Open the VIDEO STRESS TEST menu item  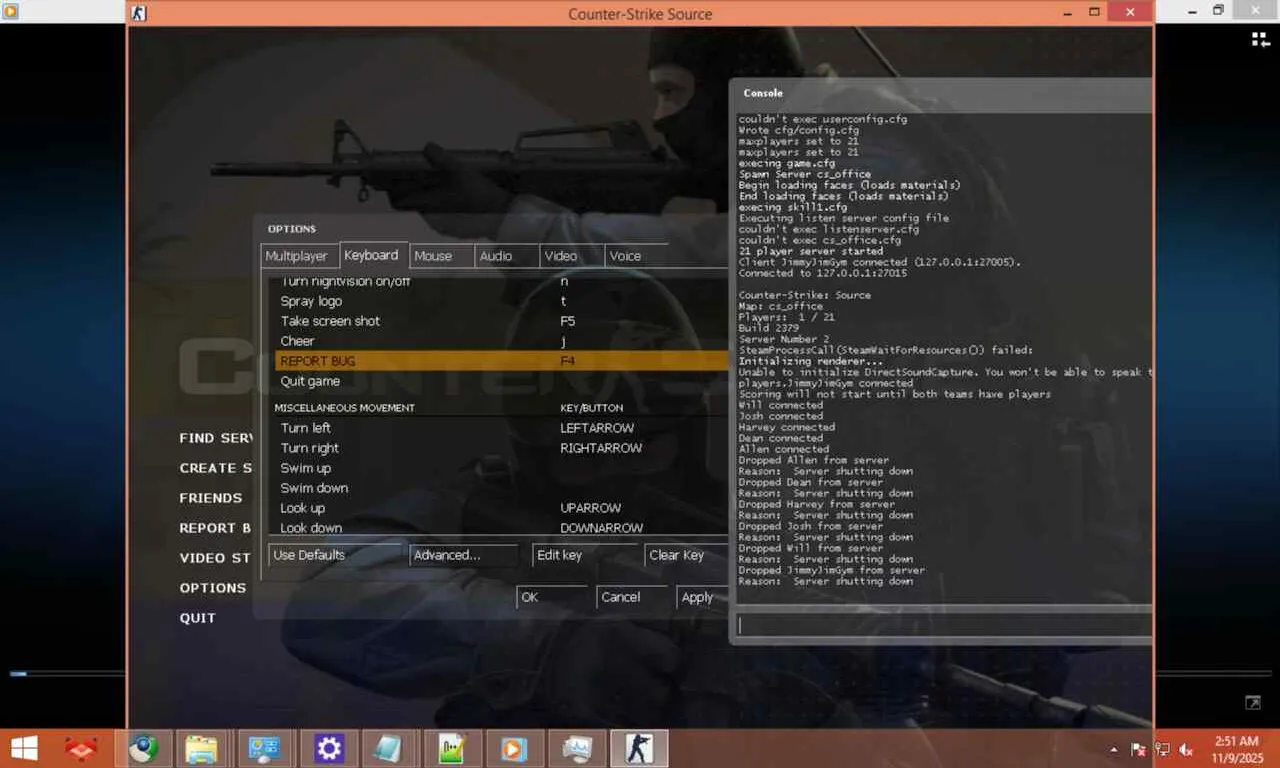[x=216, y=558]
